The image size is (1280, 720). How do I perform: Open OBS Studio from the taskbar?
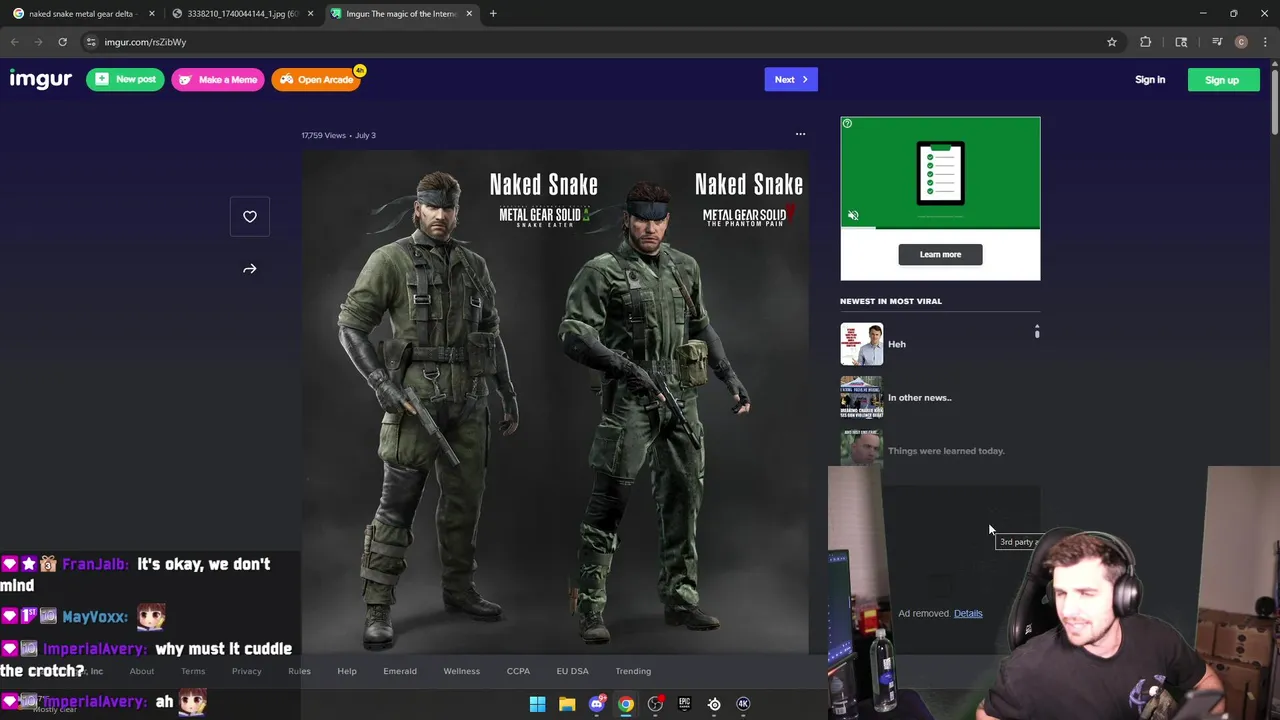click(x=655, y=704)
